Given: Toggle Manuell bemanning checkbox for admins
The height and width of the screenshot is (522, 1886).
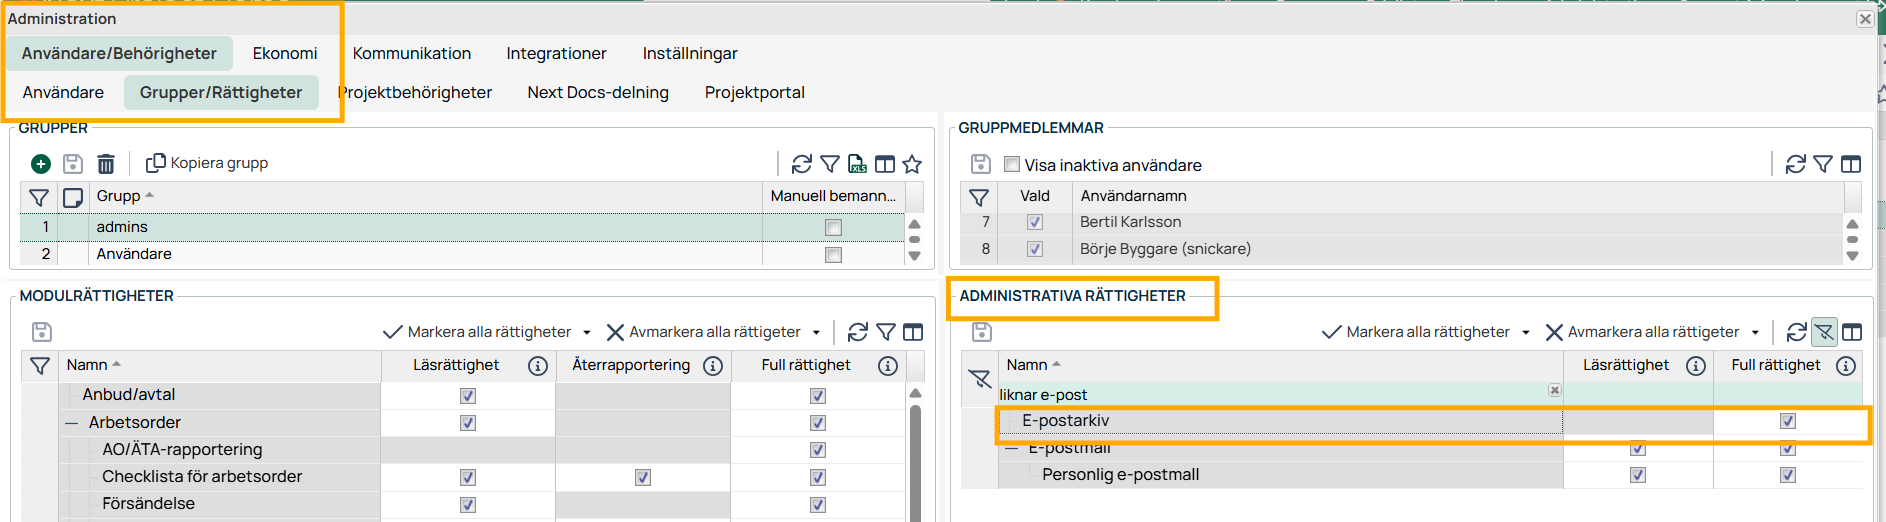Looking at the screenshot, I should click(x=833, y=228).
